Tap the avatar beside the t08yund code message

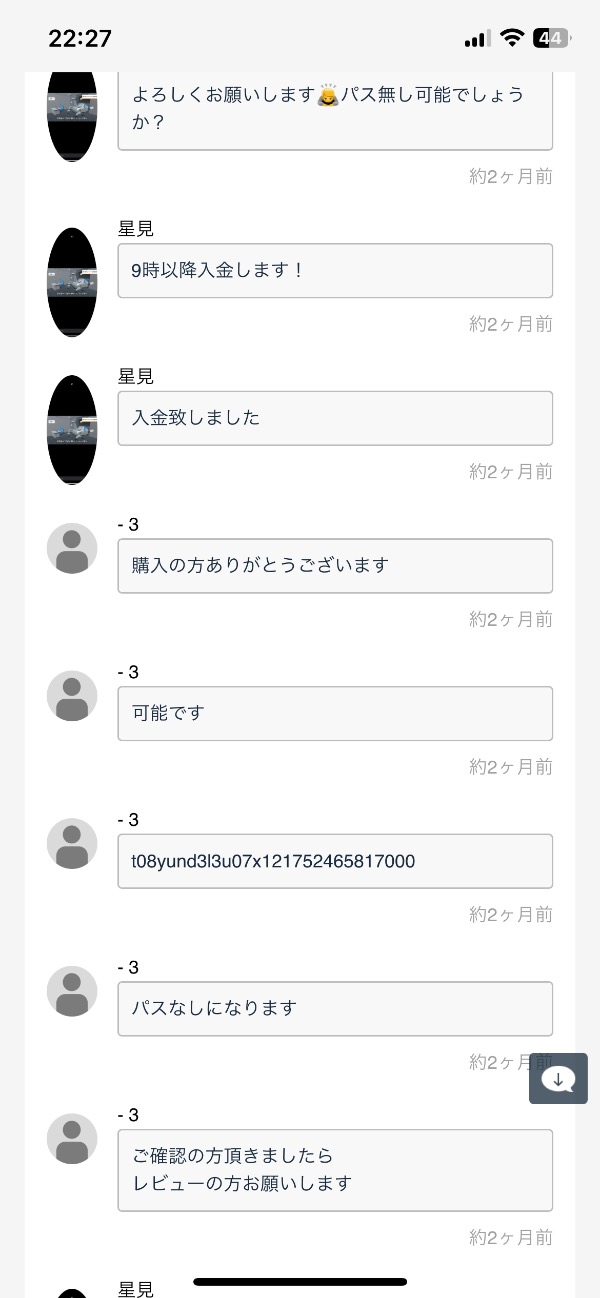point(72,844)
